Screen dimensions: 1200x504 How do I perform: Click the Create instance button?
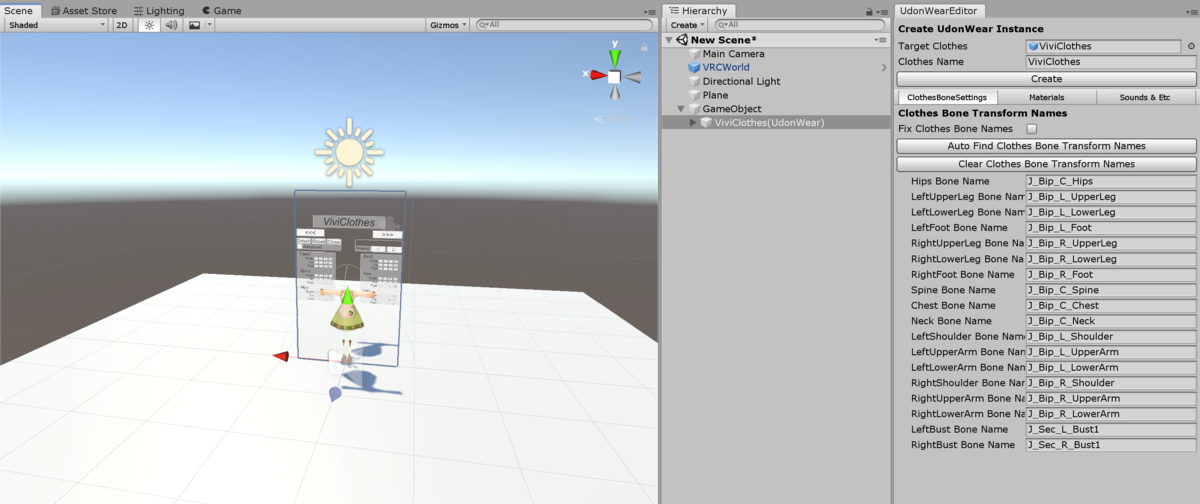coord(1046,78)
